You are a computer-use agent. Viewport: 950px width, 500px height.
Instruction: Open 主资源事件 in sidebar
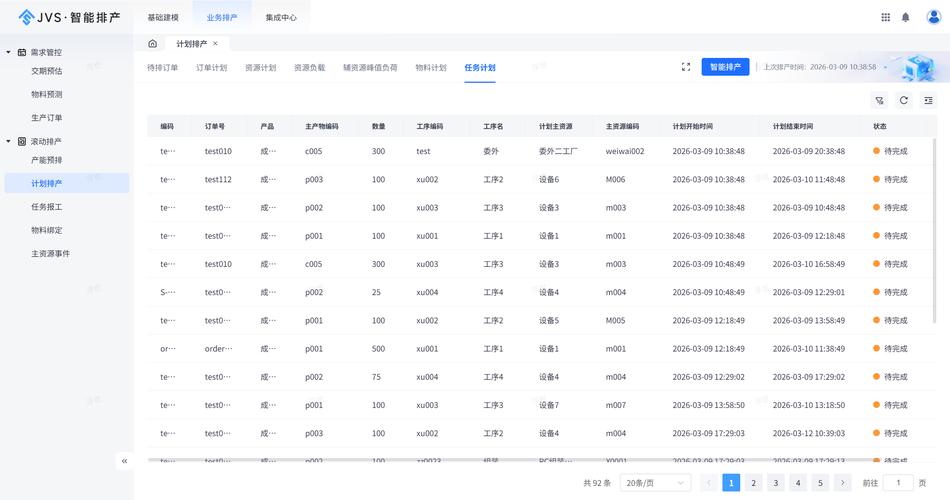(50, 253)
